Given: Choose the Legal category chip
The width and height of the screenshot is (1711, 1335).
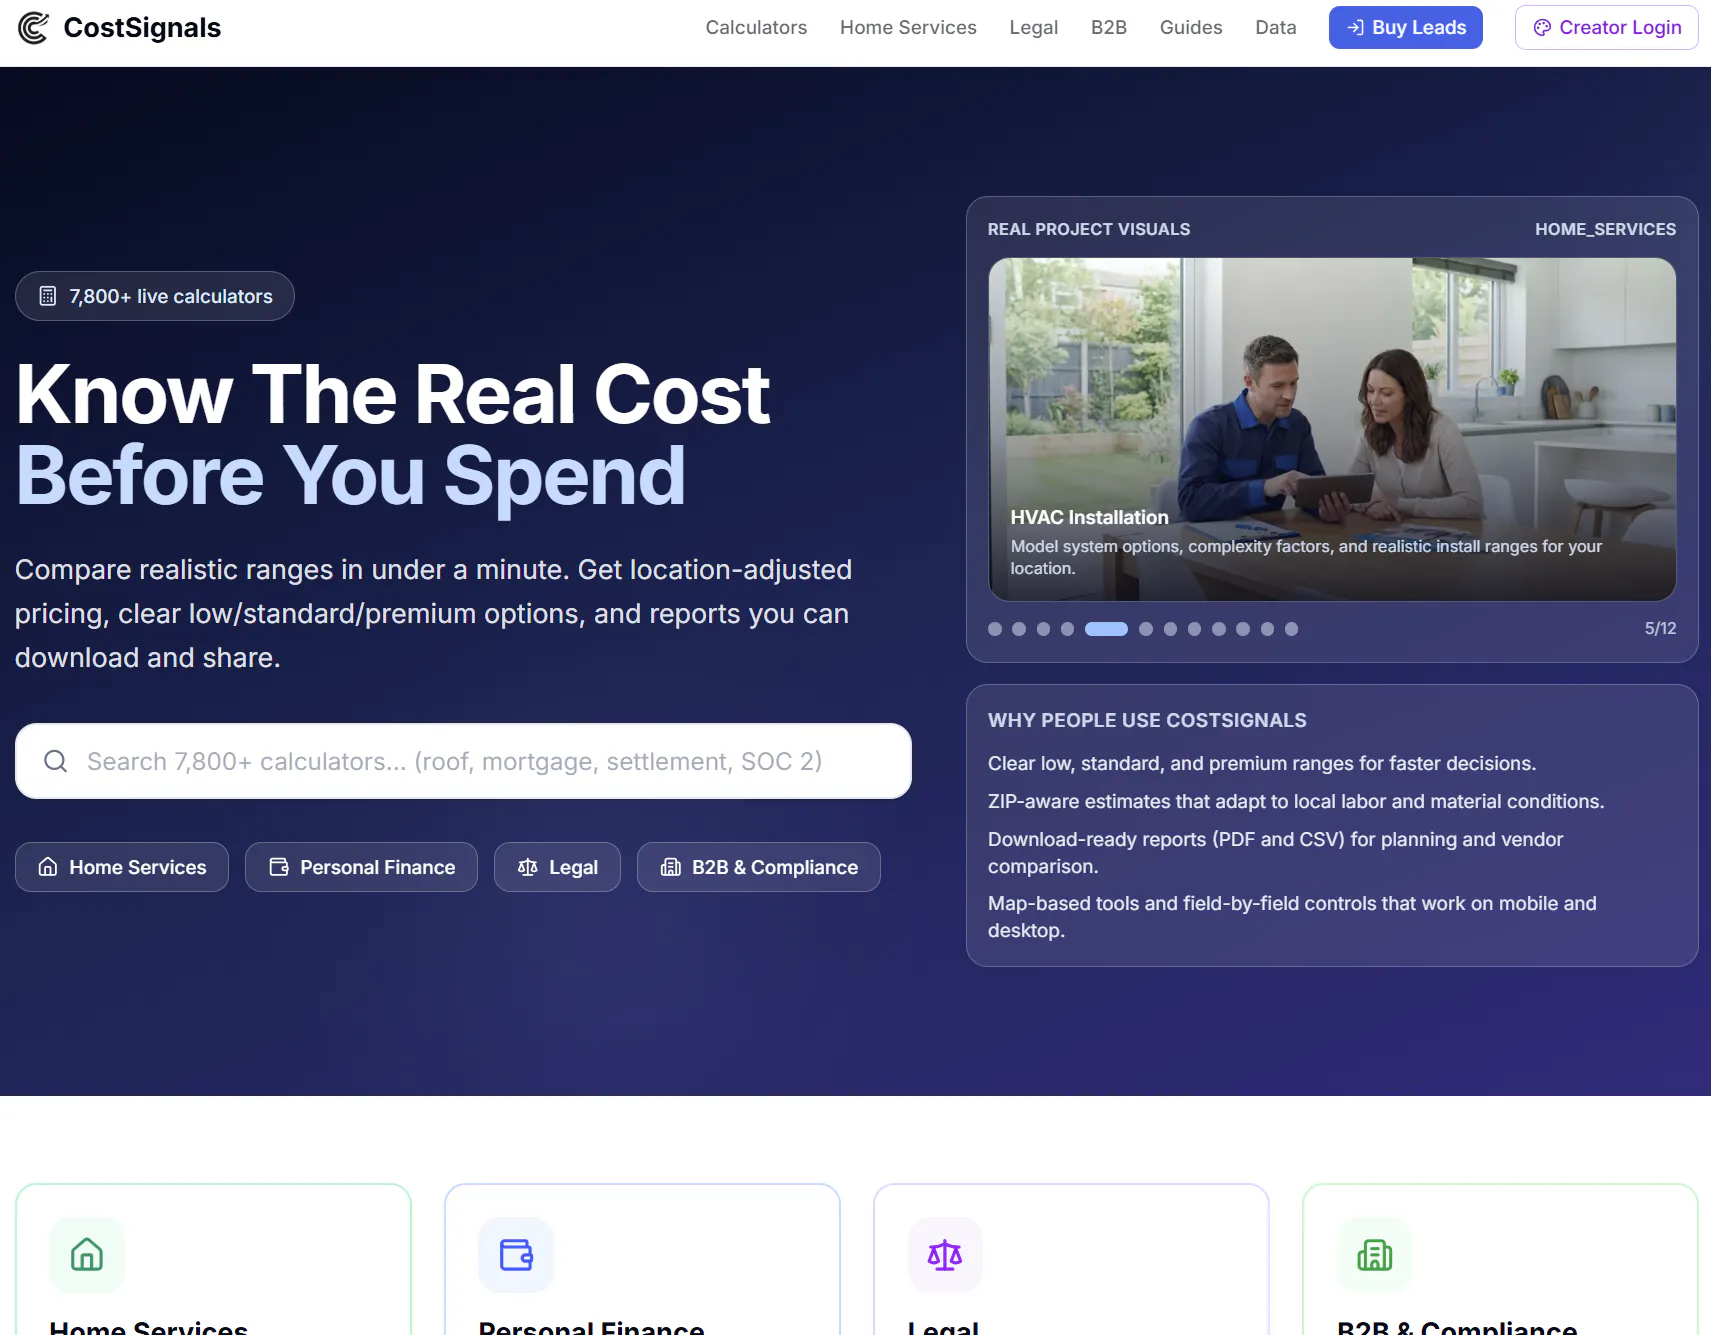Looking at the screenshot, I should [557, 867].
